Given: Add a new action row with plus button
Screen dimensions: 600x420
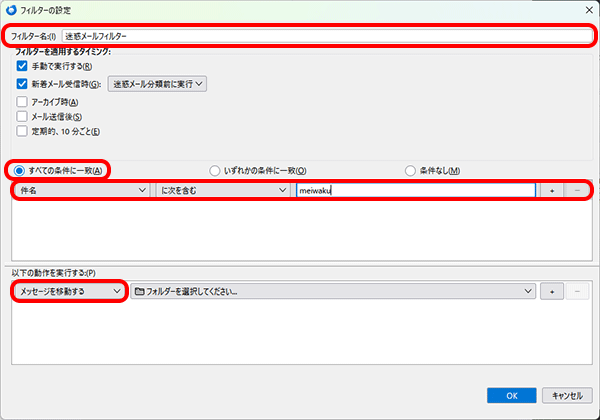Looking at the screenshot, I should coord(552,291).
